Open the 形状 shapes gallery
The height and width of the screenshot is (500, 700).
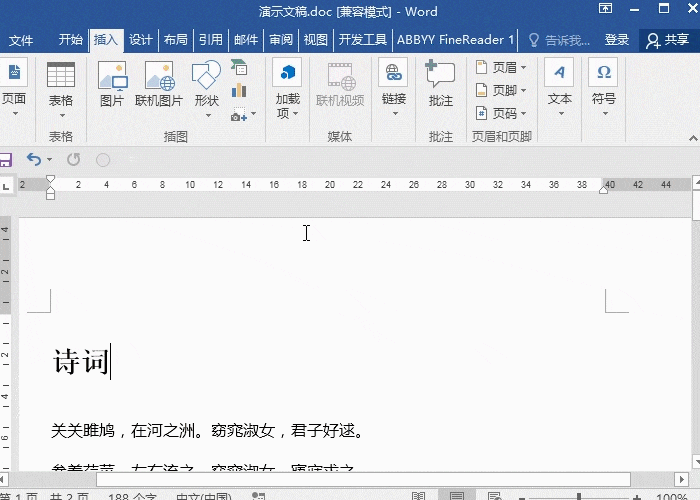(x=206, y=89)
